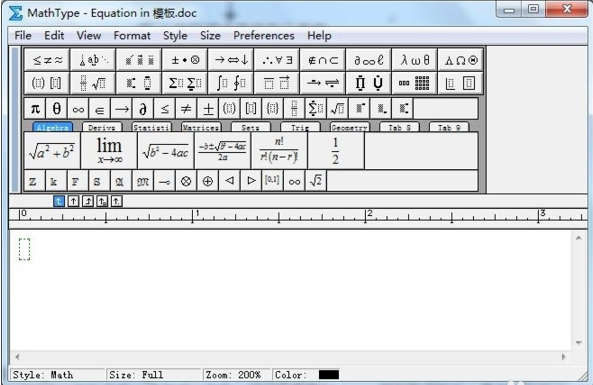The height and width of the screenshot is (385, 593).
Task: Open the embellishments palette
Action: [x=139, y=60]
